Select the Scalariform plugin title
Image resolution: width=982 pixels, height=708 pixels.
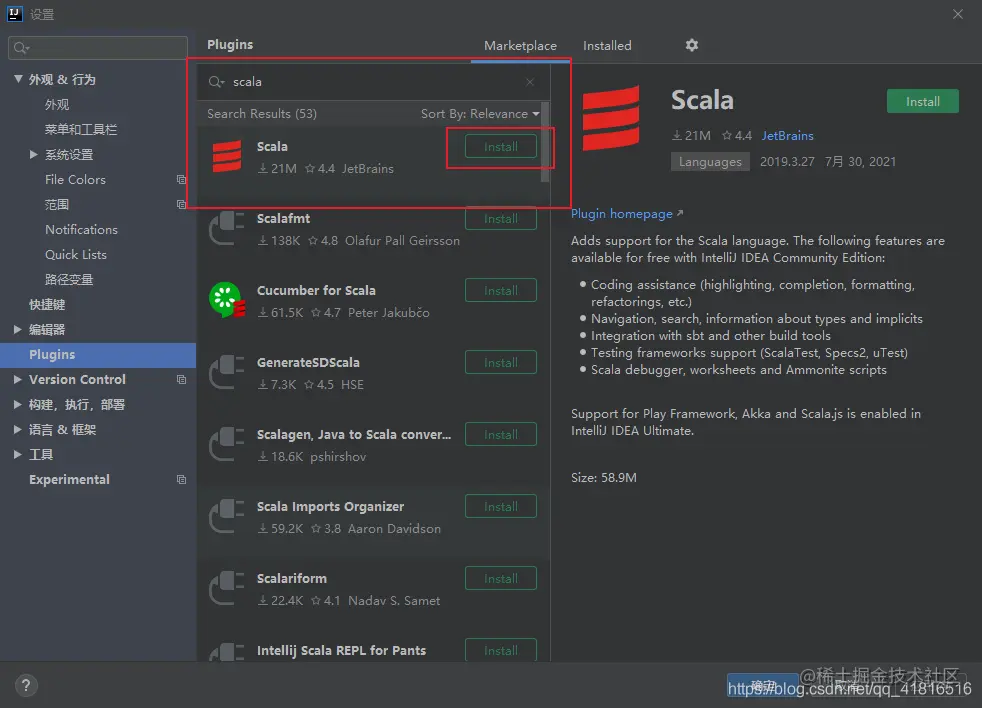(292, 579)
